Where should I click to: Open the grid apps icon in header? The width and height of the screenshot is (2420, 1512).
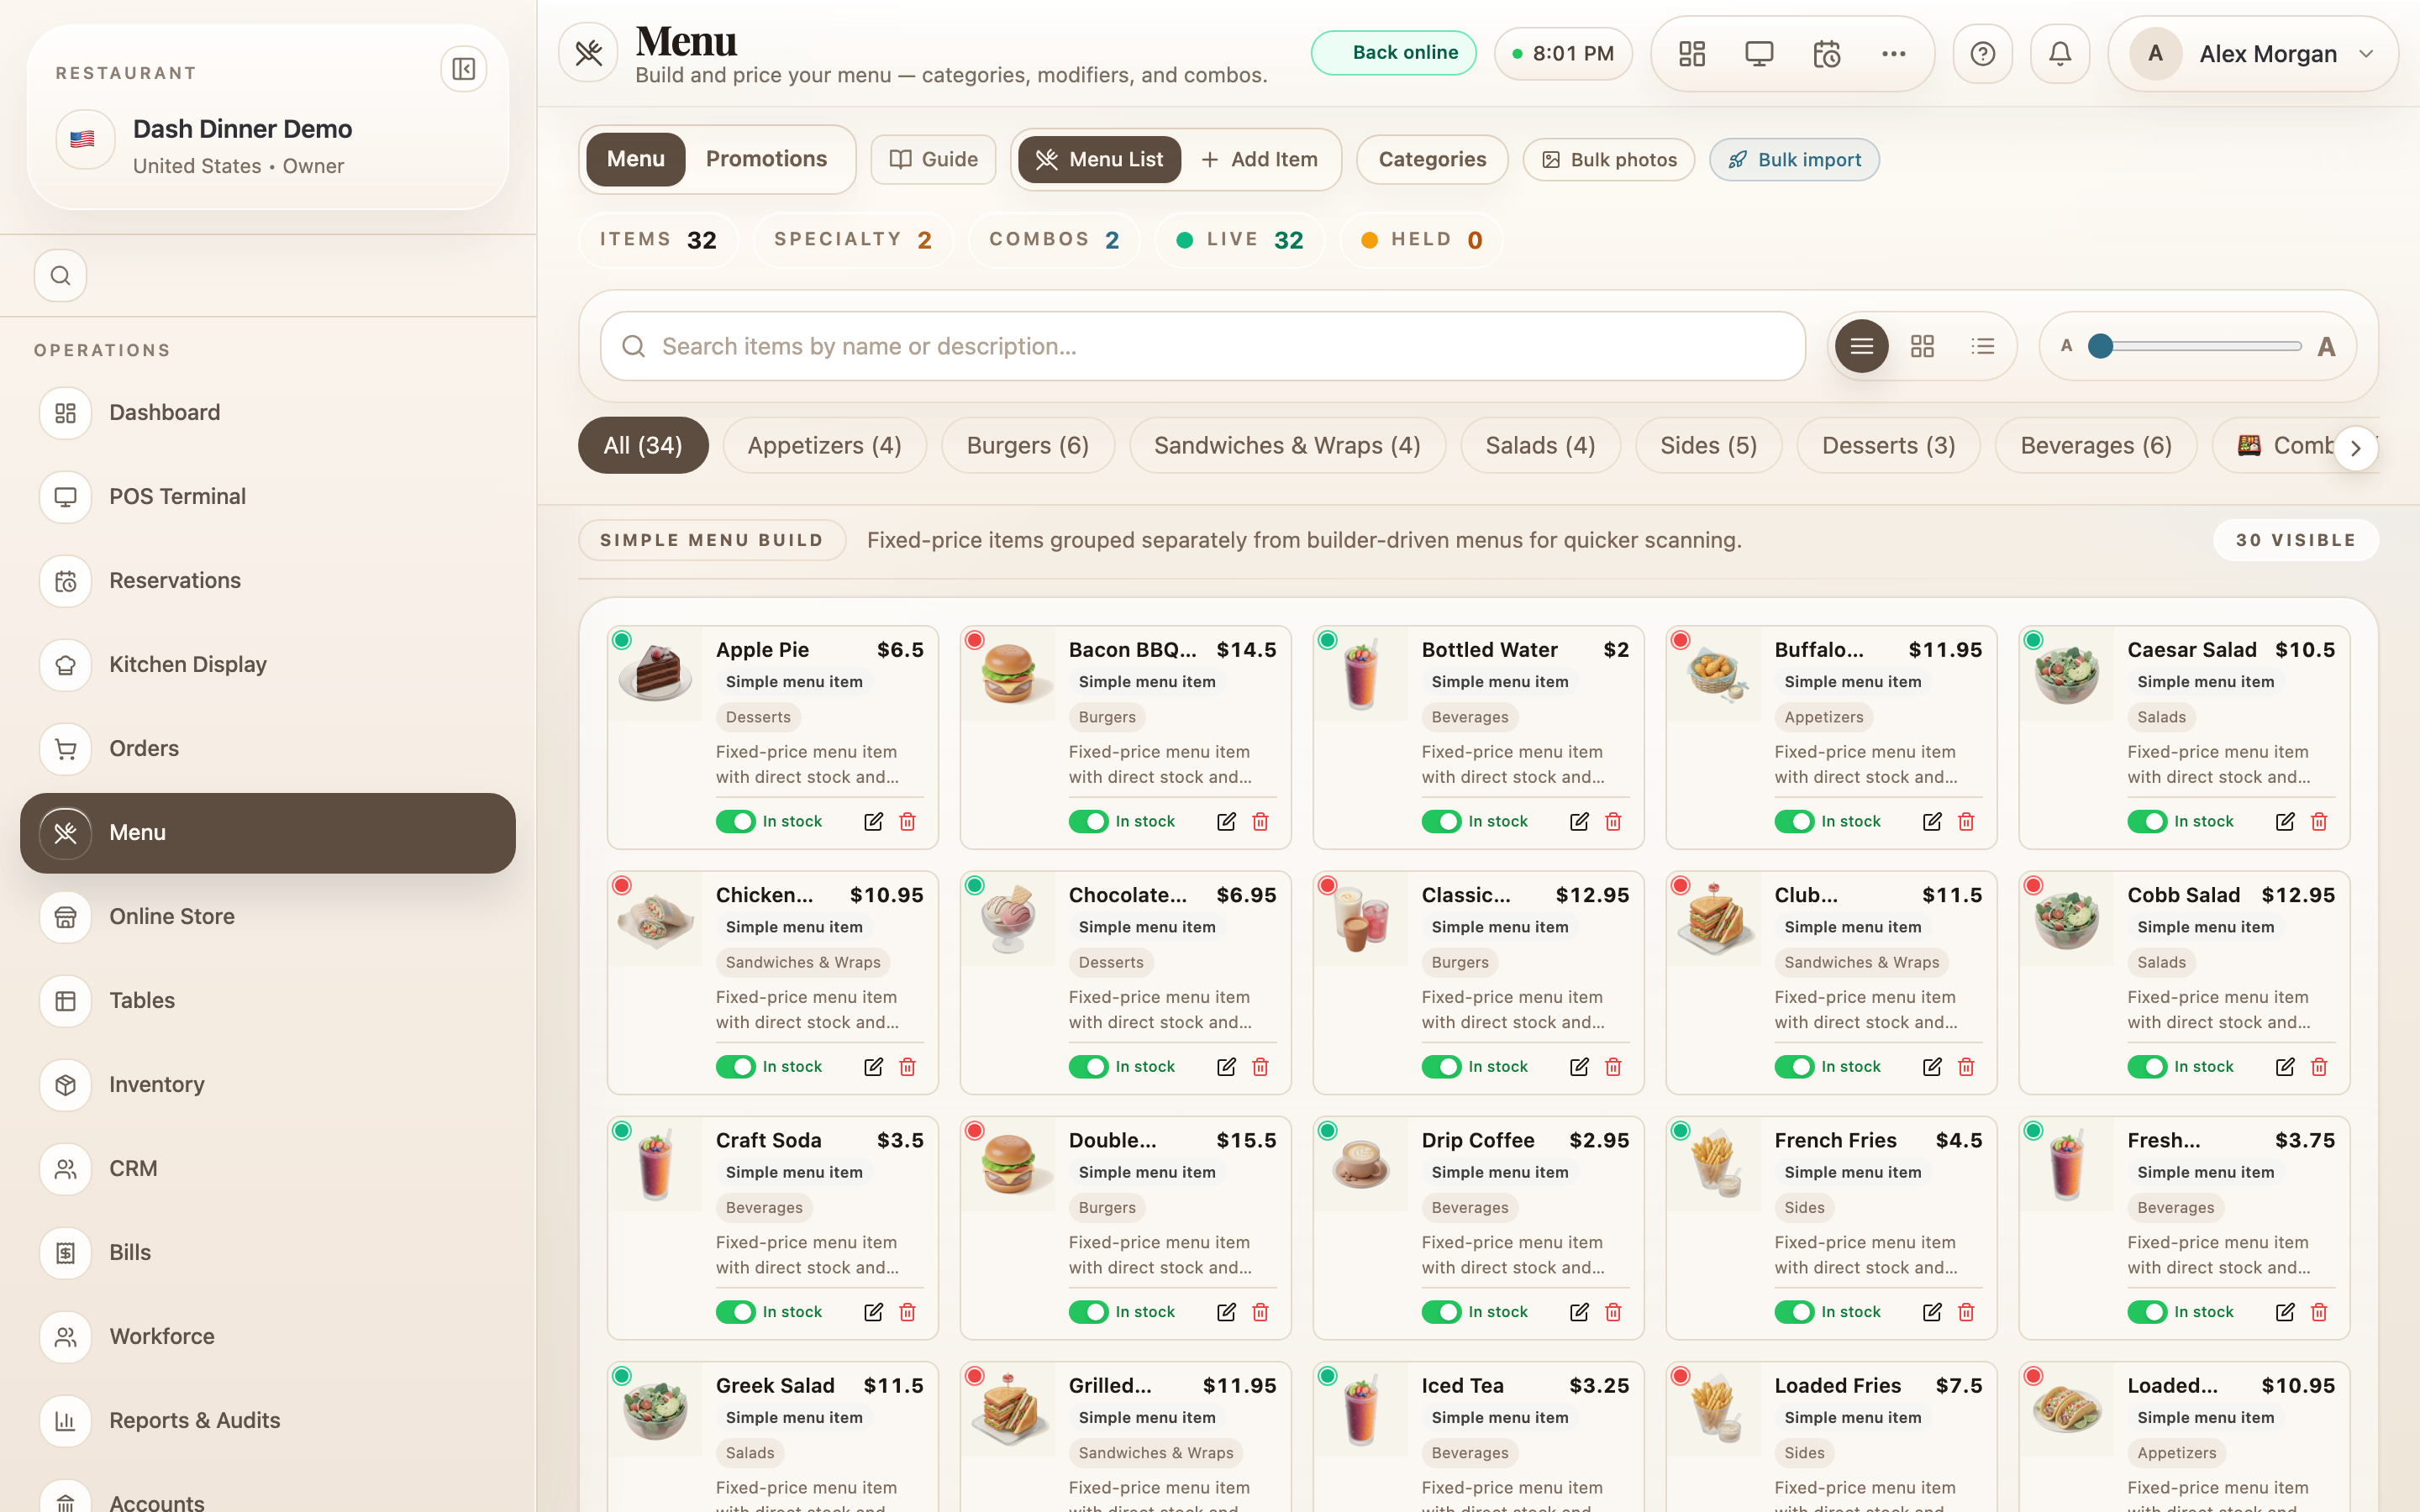pos(1692,54)
